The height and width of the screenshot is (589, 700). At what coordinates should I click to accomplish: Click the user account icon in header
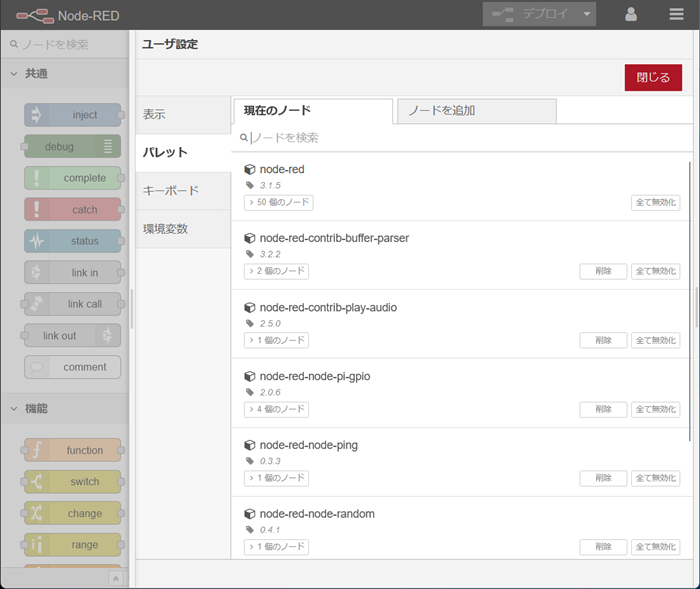click(x=631, y=15)
